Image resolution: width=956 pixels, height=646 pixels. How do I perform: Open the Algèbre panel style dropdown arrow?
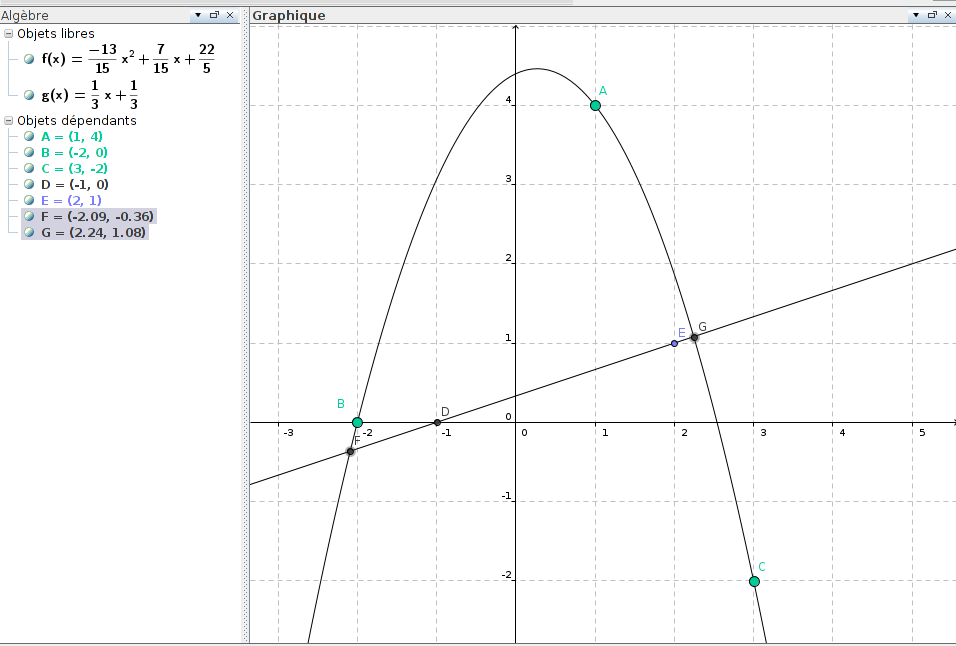[198, 15]
